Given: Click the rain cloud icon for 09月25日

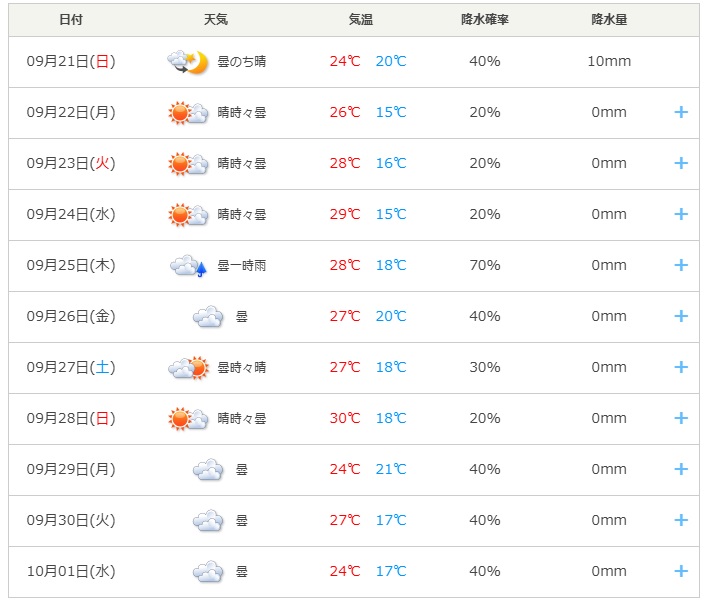Looking at the screenshot, I should [x=187, y=266].
